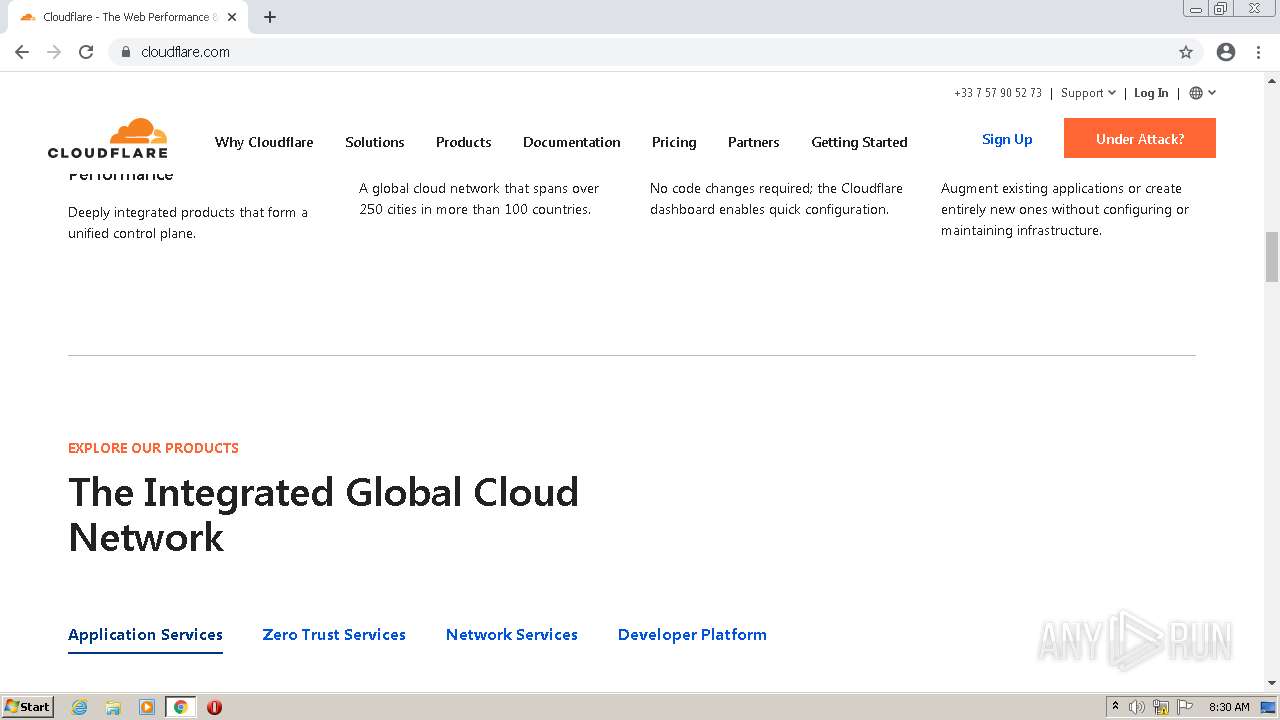
Task: Select the Application Services tab
Action: point(145,635)
